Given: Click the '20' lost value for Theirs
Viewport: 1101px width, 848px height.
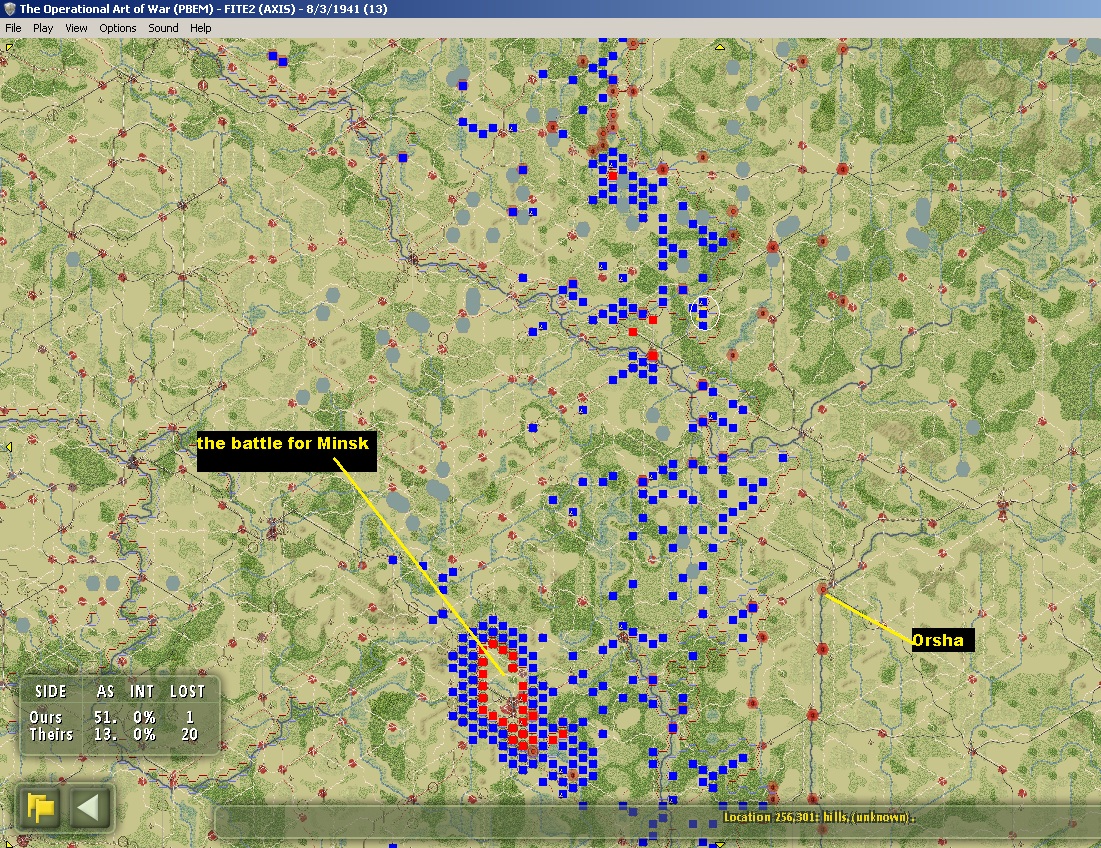Looking at the screenshot, I should (189, 734).
